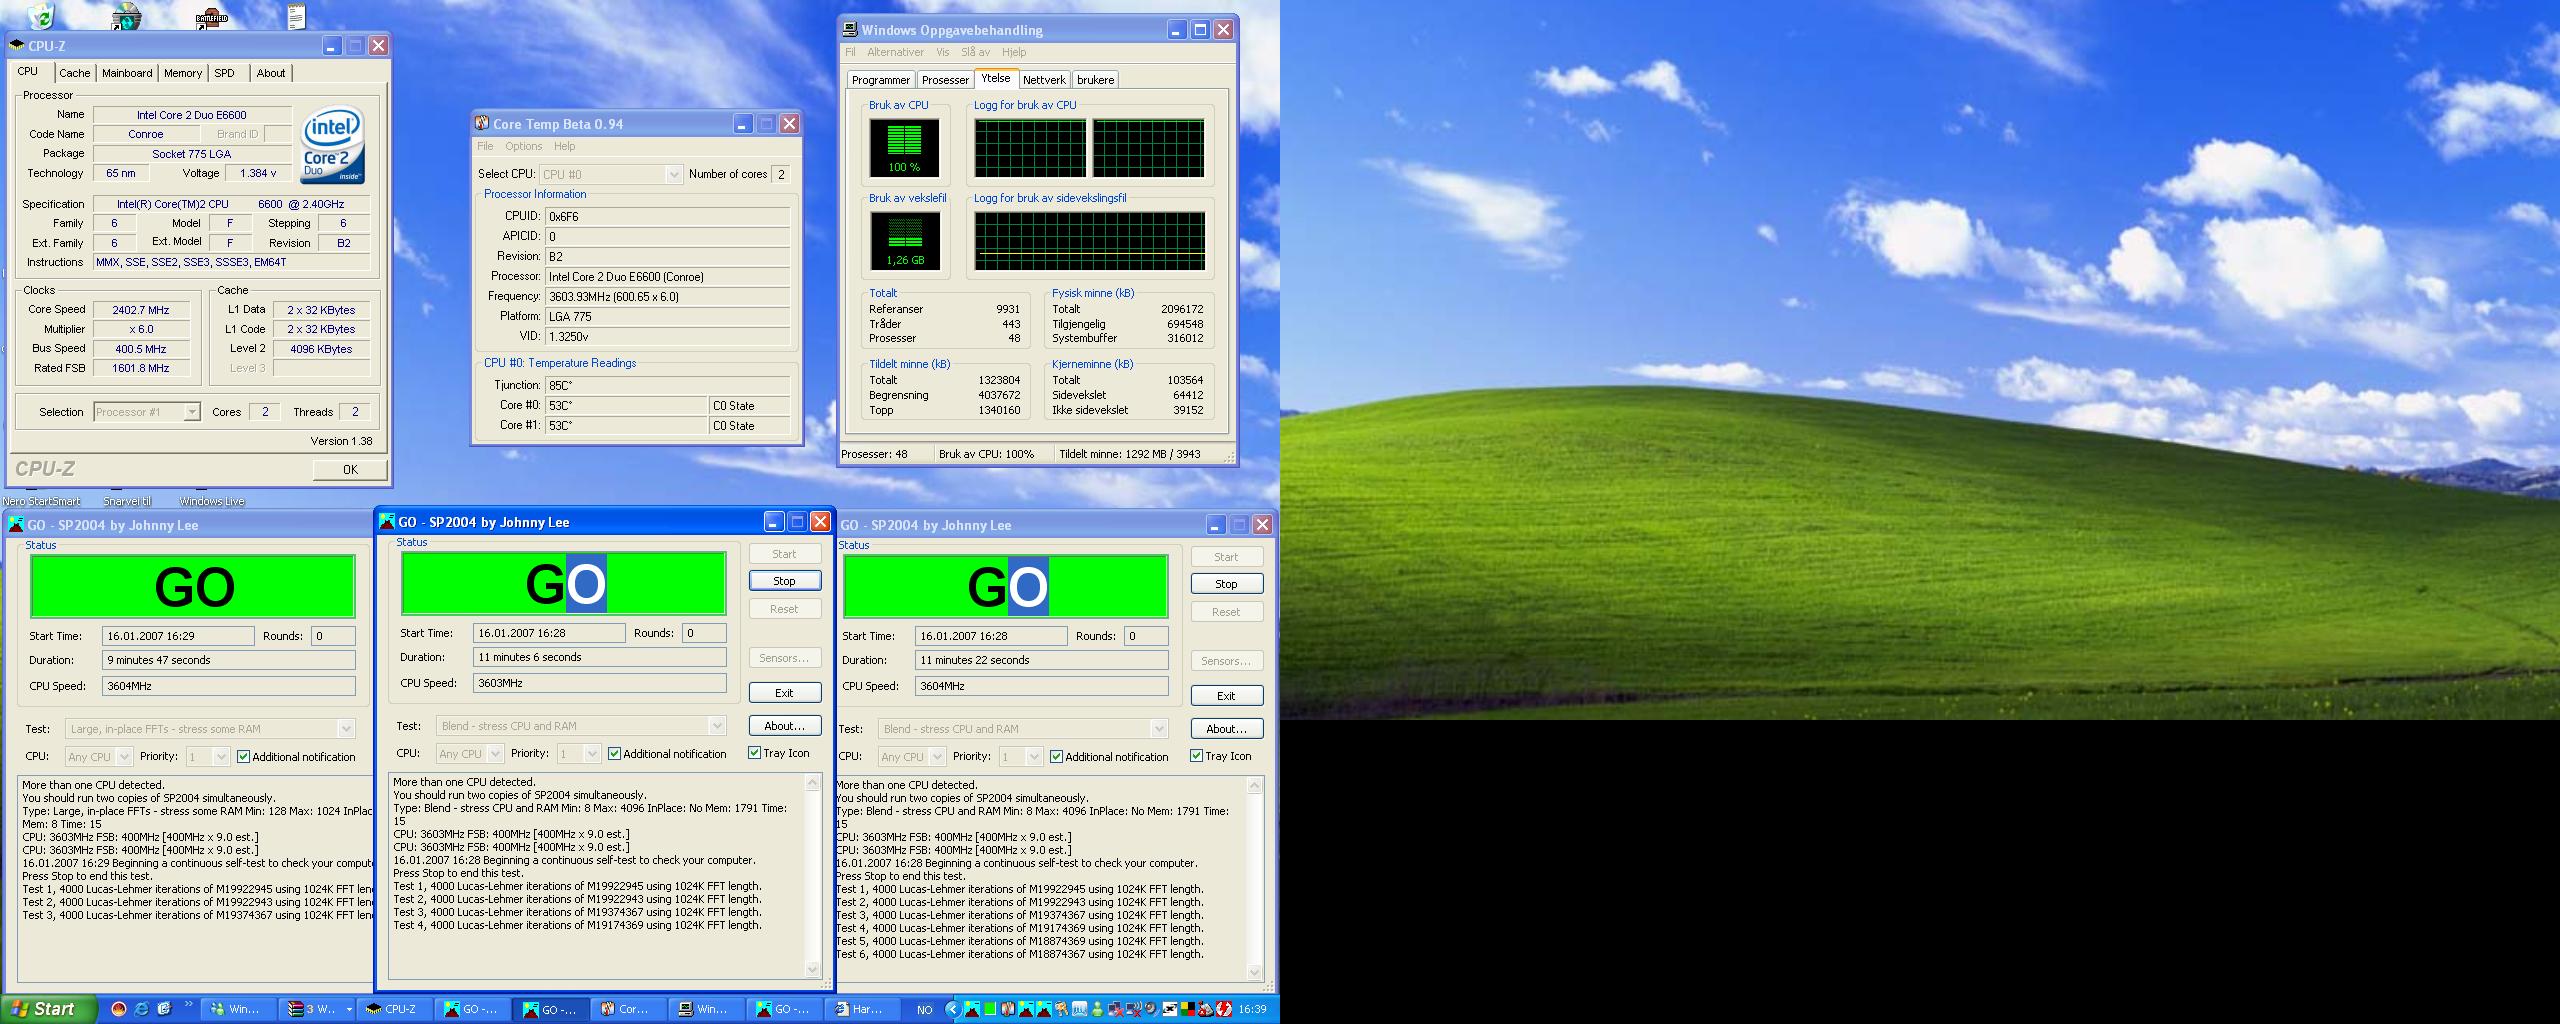Click the log scrollbar up arrow in rightmost SP2004
The image size is (2560, 1024).
(x=1254, y=786)
